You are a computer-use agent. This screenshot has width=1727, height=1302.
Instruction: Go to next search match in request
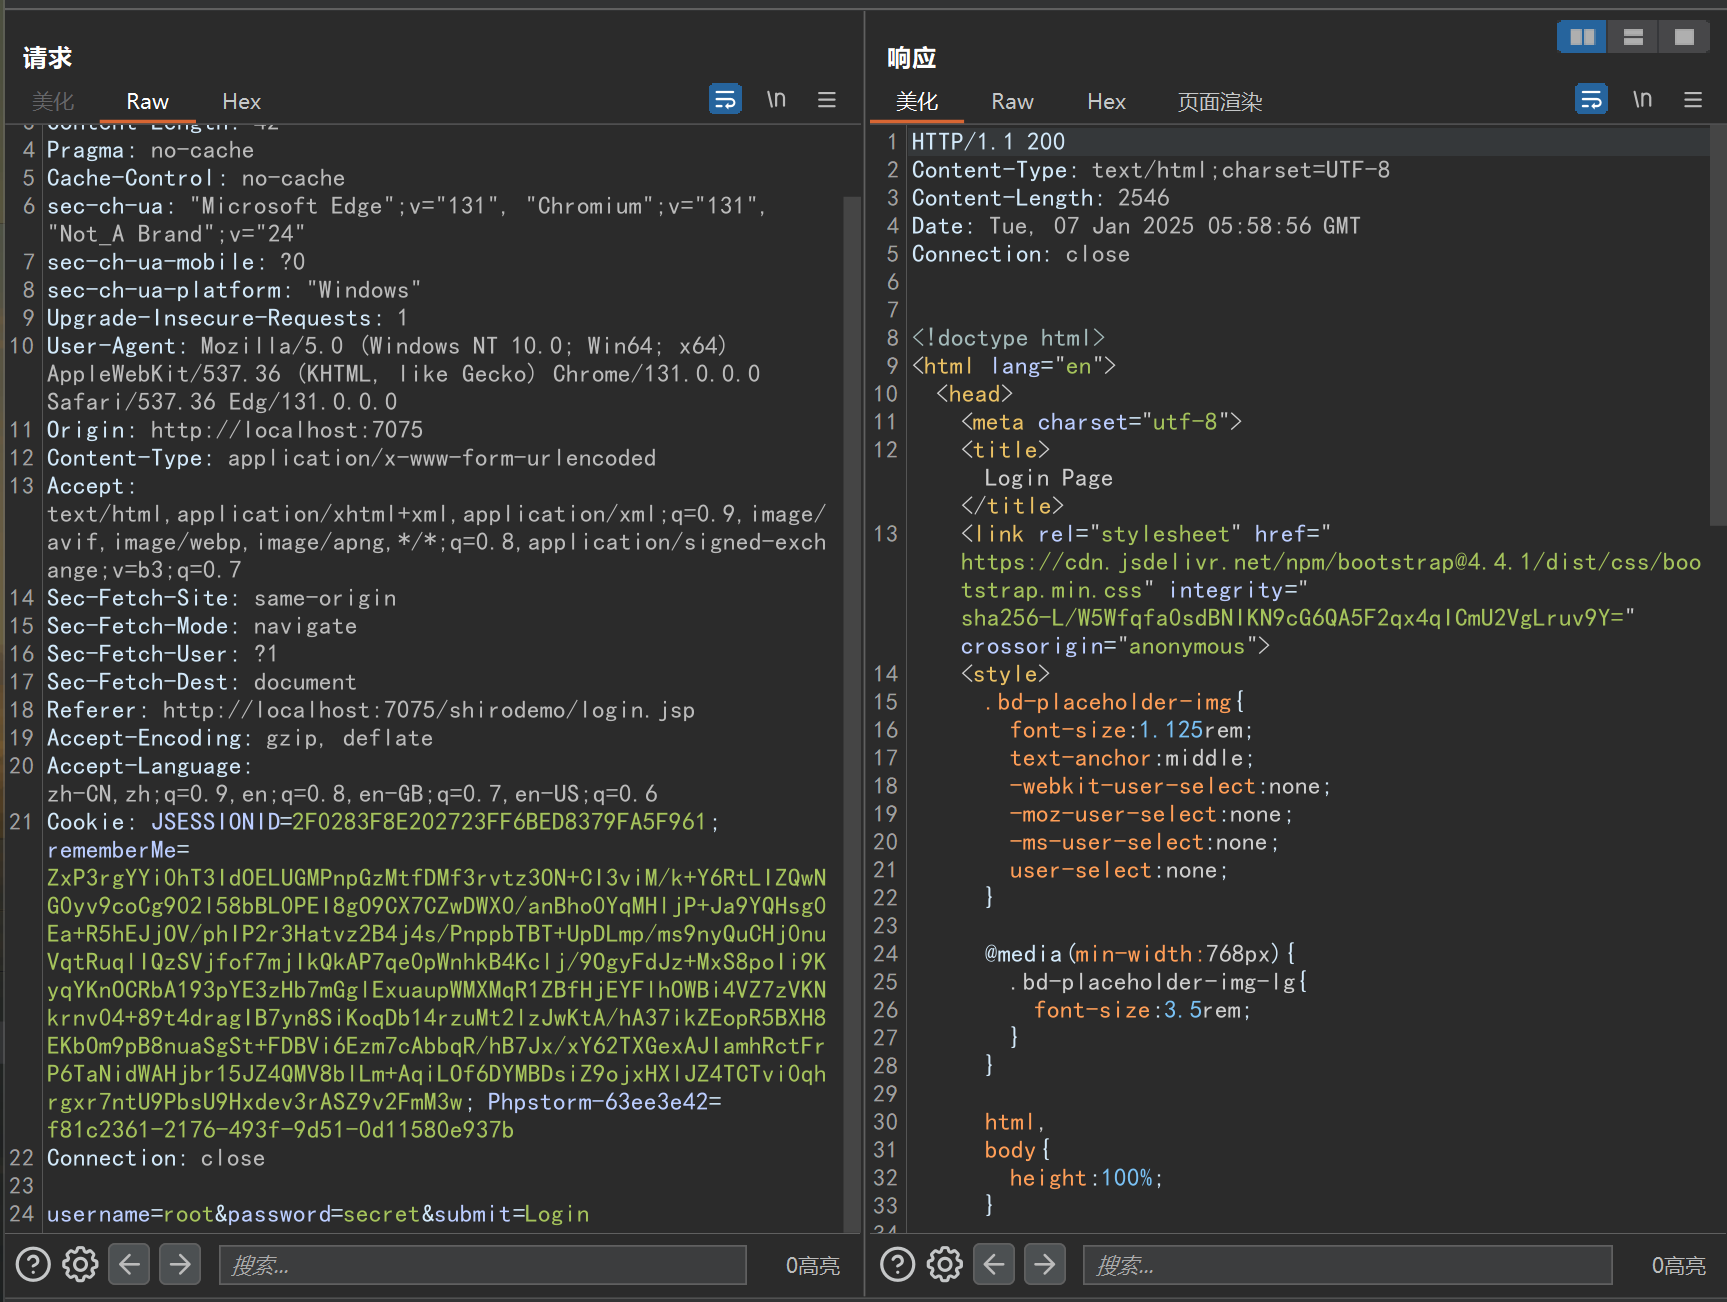pos(180,1265)
